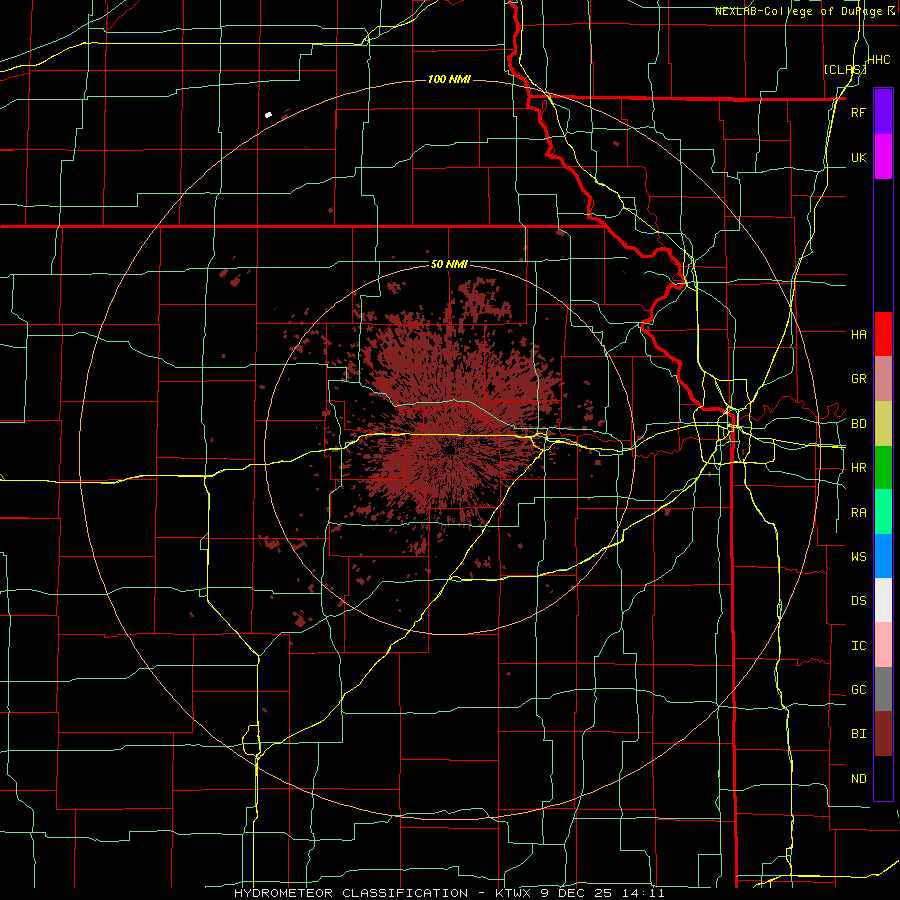Click the BD legend label
900x900 pixels.
[858, 424]
